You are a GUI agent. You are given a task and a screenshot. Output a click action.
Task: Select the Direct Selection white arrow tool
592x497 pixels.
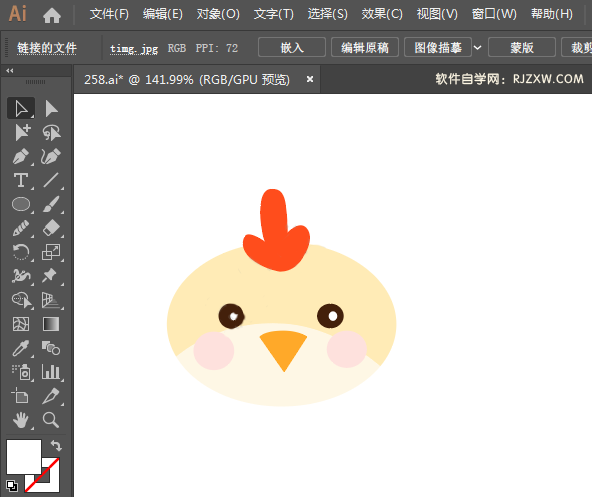pos(51,109)
